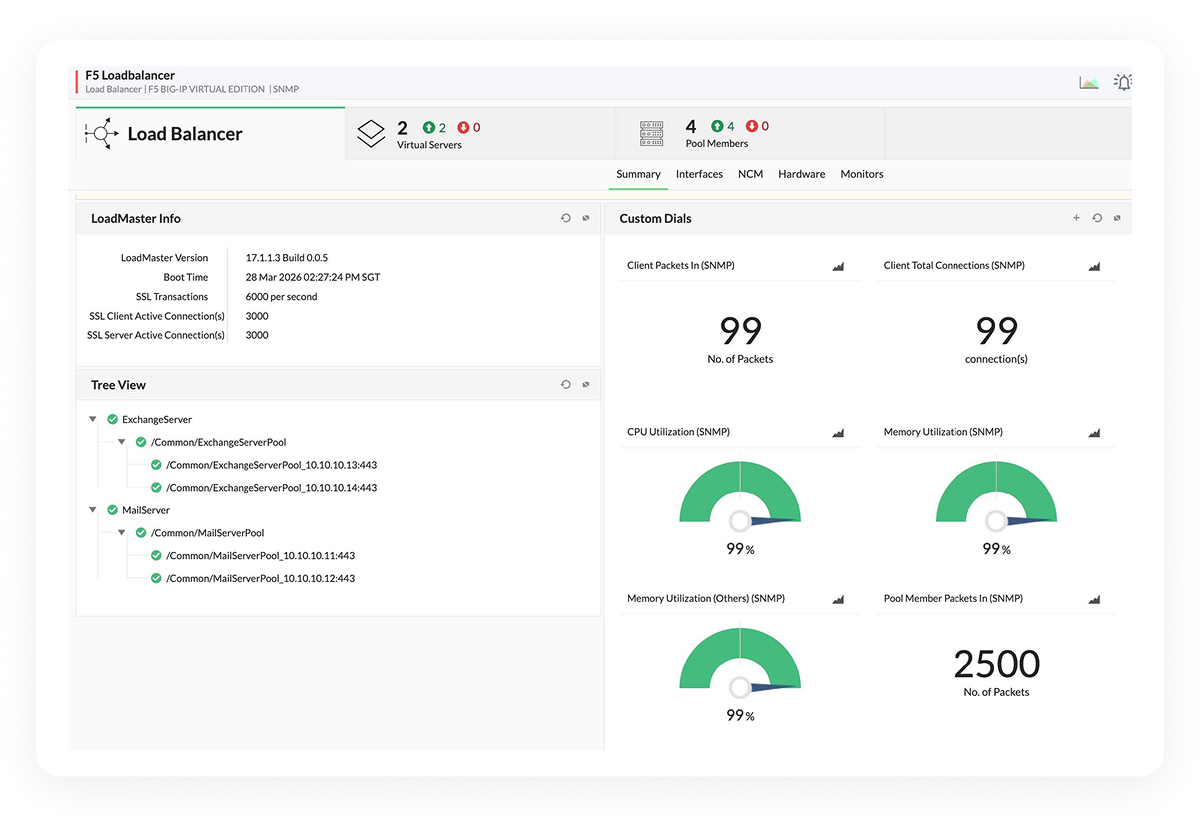Open the Client Packets In graph icon
The image size is (1200, 833).
838,266
